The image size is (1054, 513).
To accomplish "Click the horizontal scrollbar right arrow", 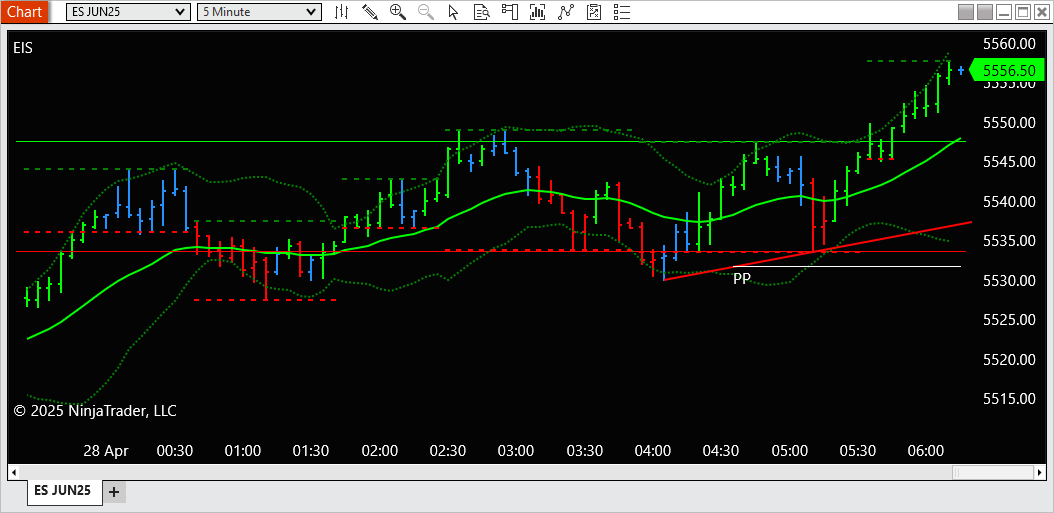I will coord(1041,472).
